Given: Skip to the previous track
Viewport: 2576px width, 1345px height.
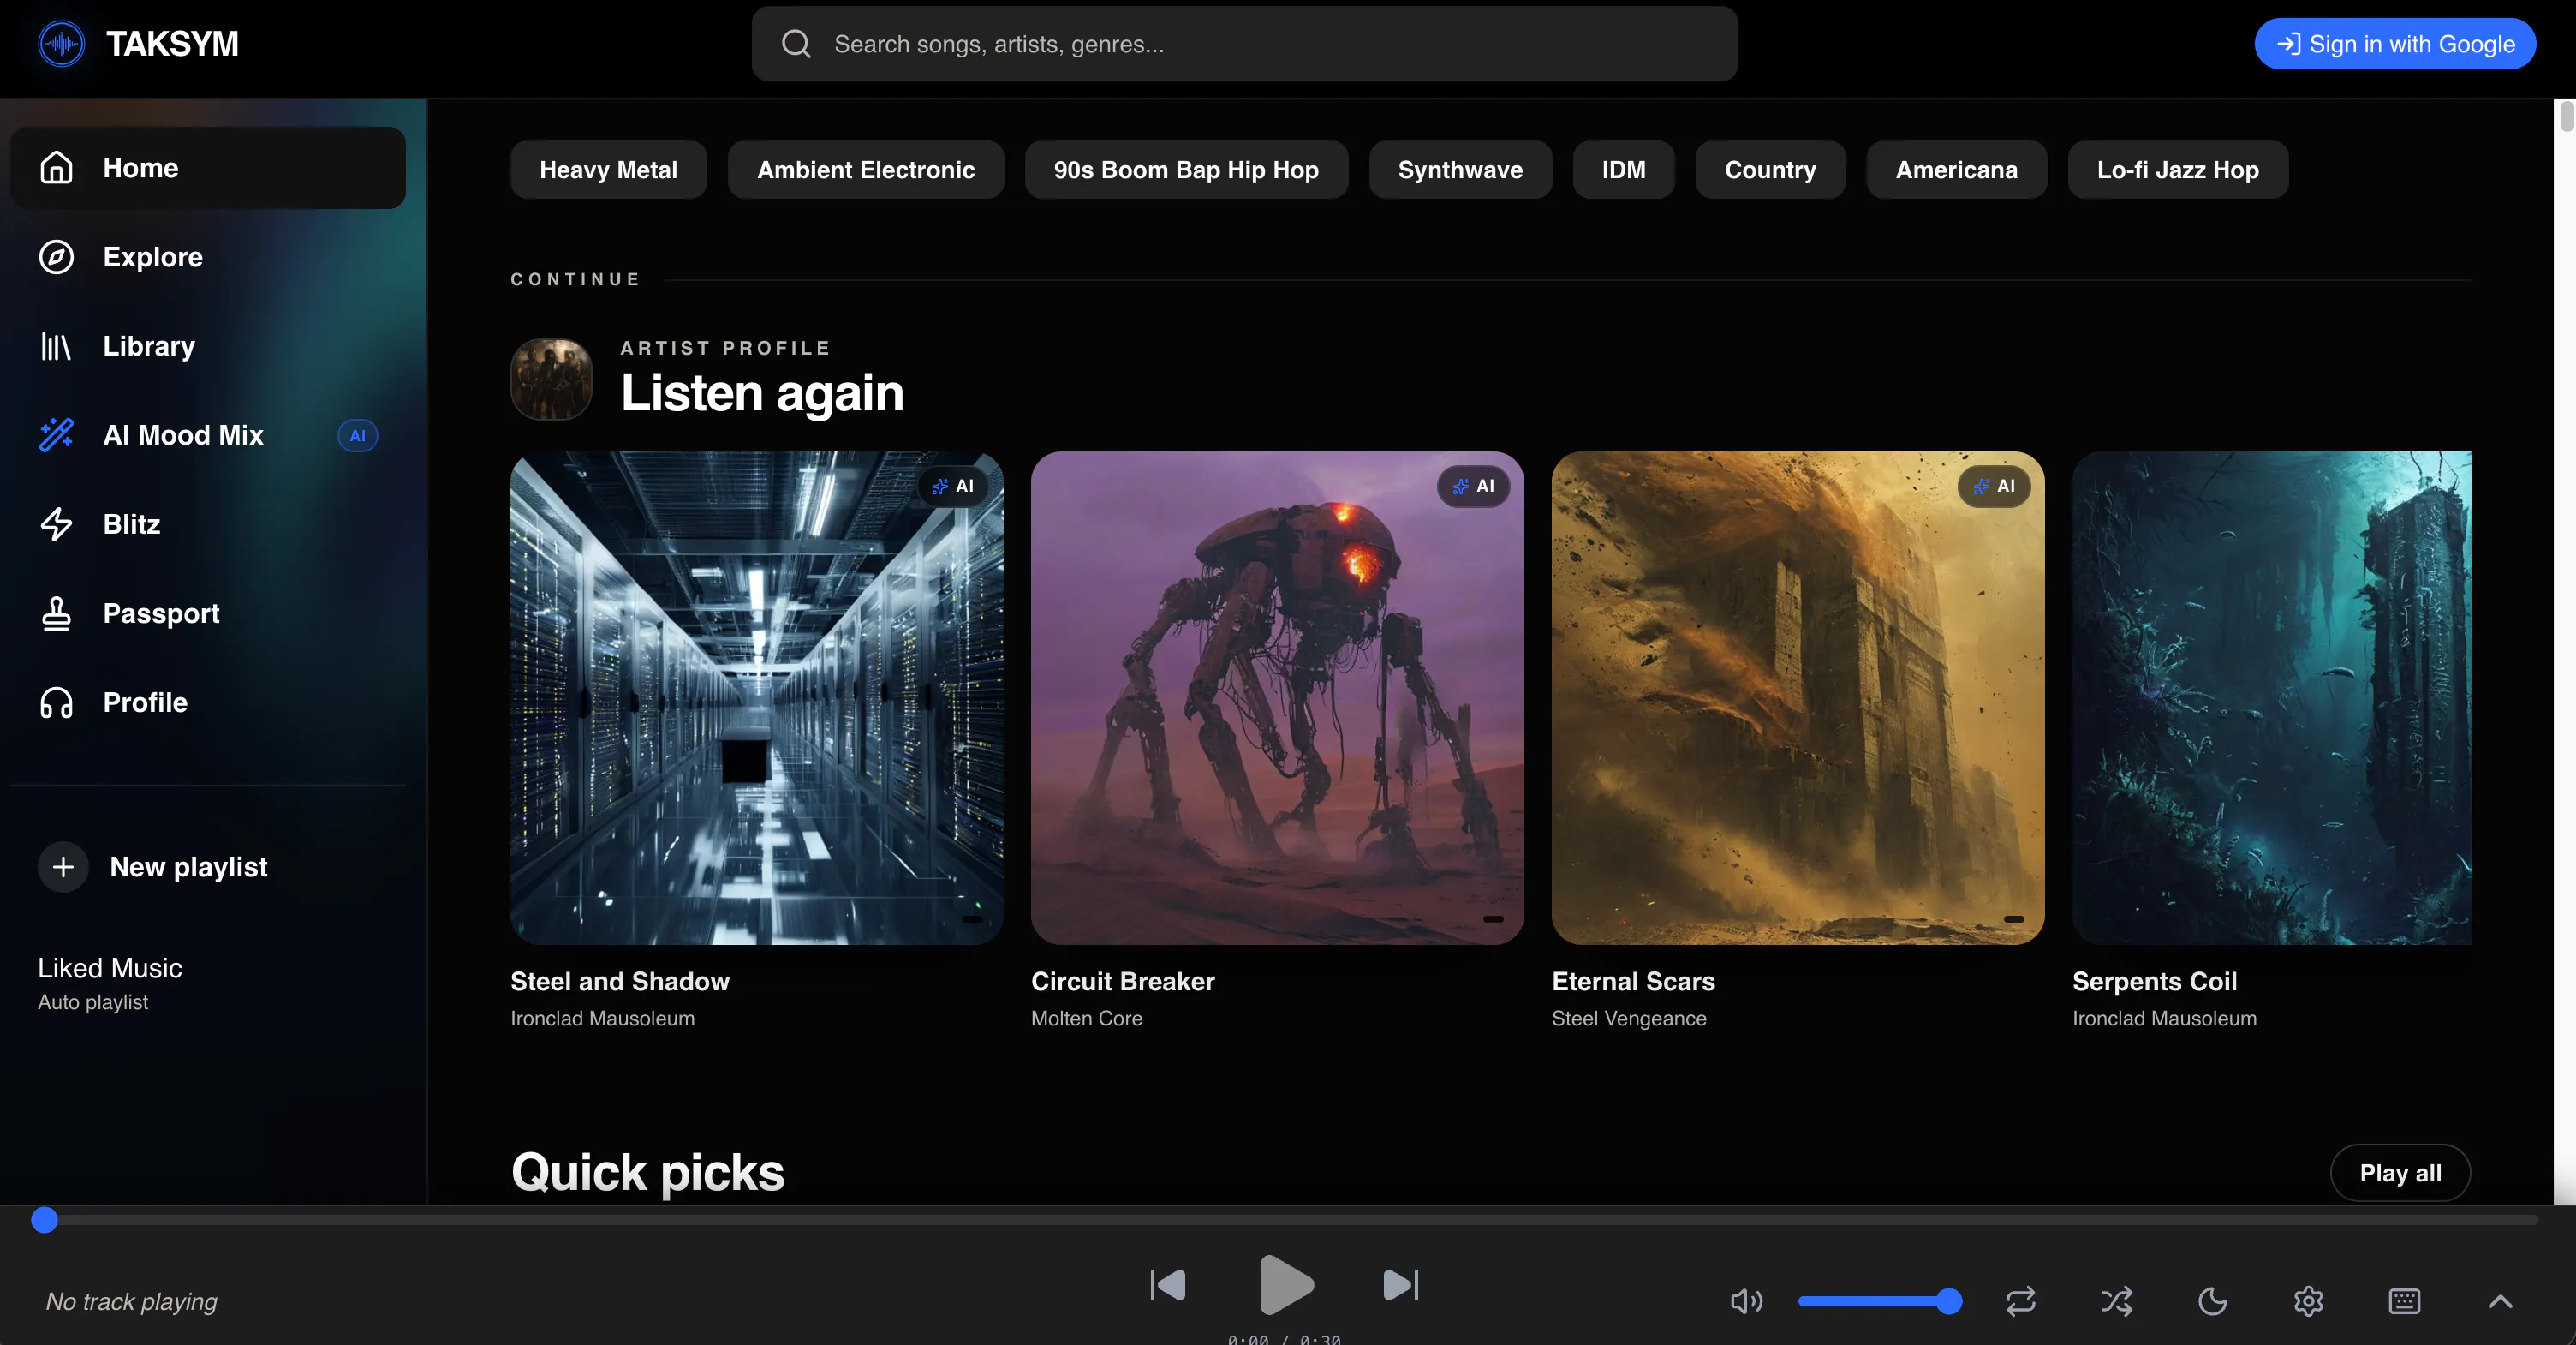Looking at the screenshot, I should point(1168,1285).
